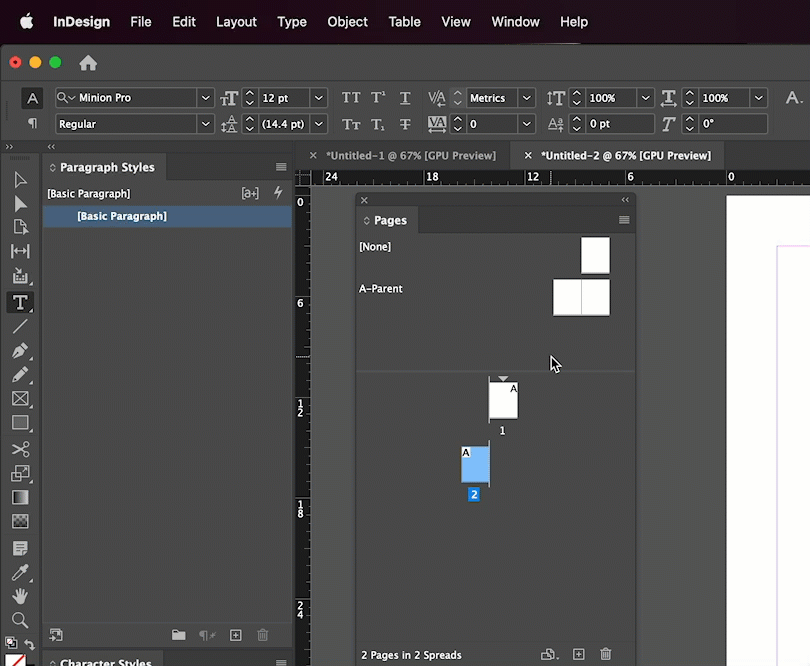Open the leading 14.4 pt dropdown
This screenshot has height=666, width=810.
pyautogui.click(x=319, y=124)
